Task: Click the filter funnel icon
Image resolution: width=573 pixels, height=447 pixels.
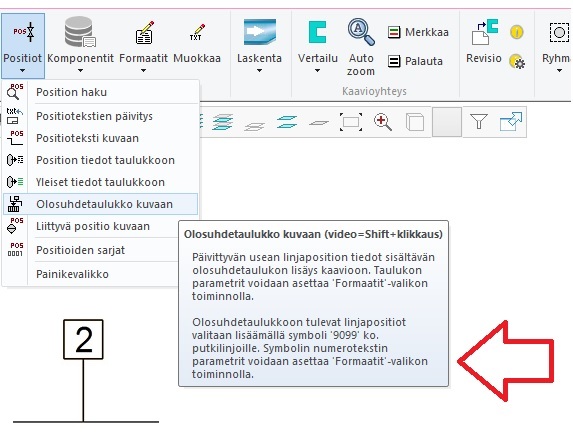Action: [x=478, y=122]
